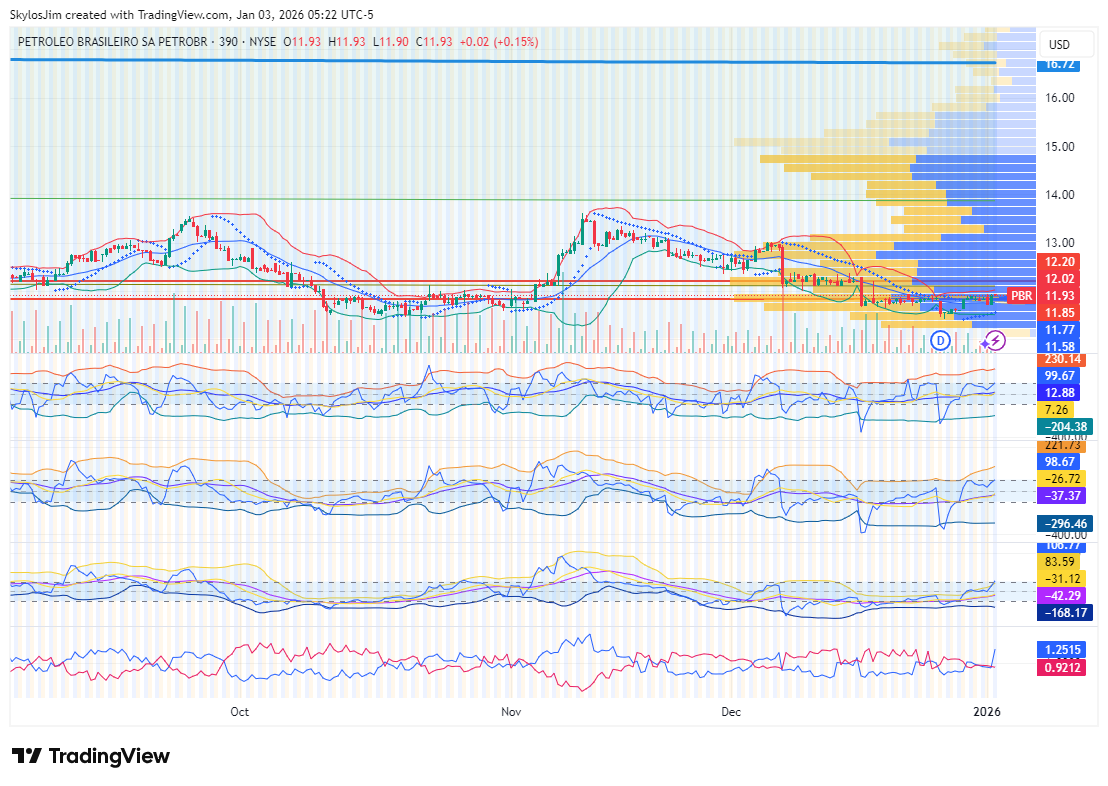Click the yellow 83.59 indicator value
The height and width of the screenshot is (786, 1108).
pyautogui.click(x=1059, y=562)
